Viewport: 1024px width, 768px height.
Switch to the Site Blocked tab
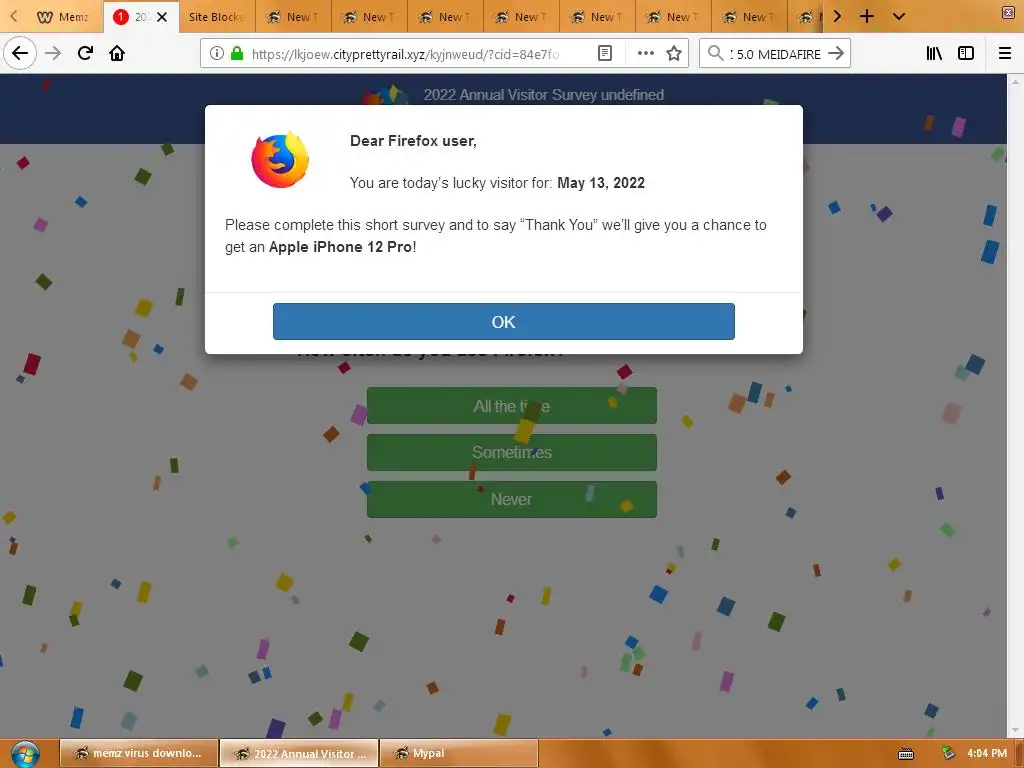coord(216,17)
